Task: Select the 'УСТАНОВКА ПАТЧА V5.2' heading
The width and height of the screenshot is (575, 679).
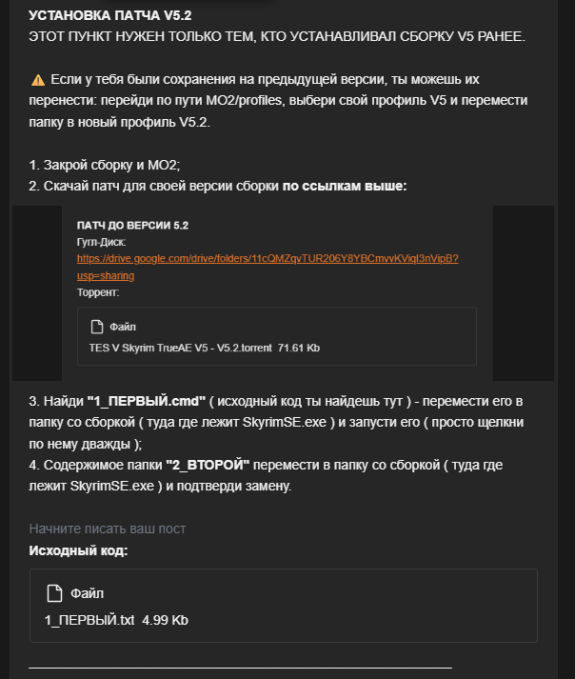Action: (x=110, y=16)
